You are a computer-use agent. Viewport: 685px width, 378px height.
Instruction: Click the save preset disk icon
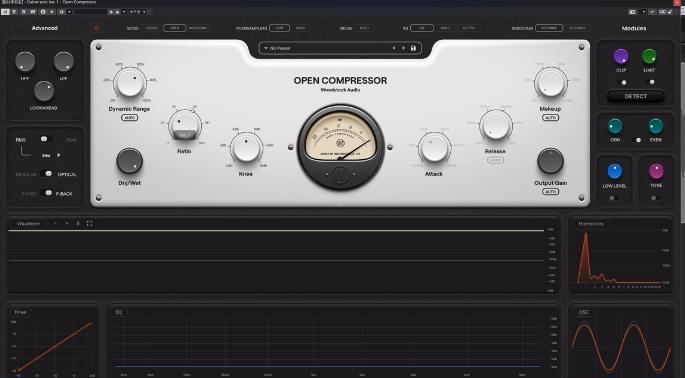click(413, 48)
